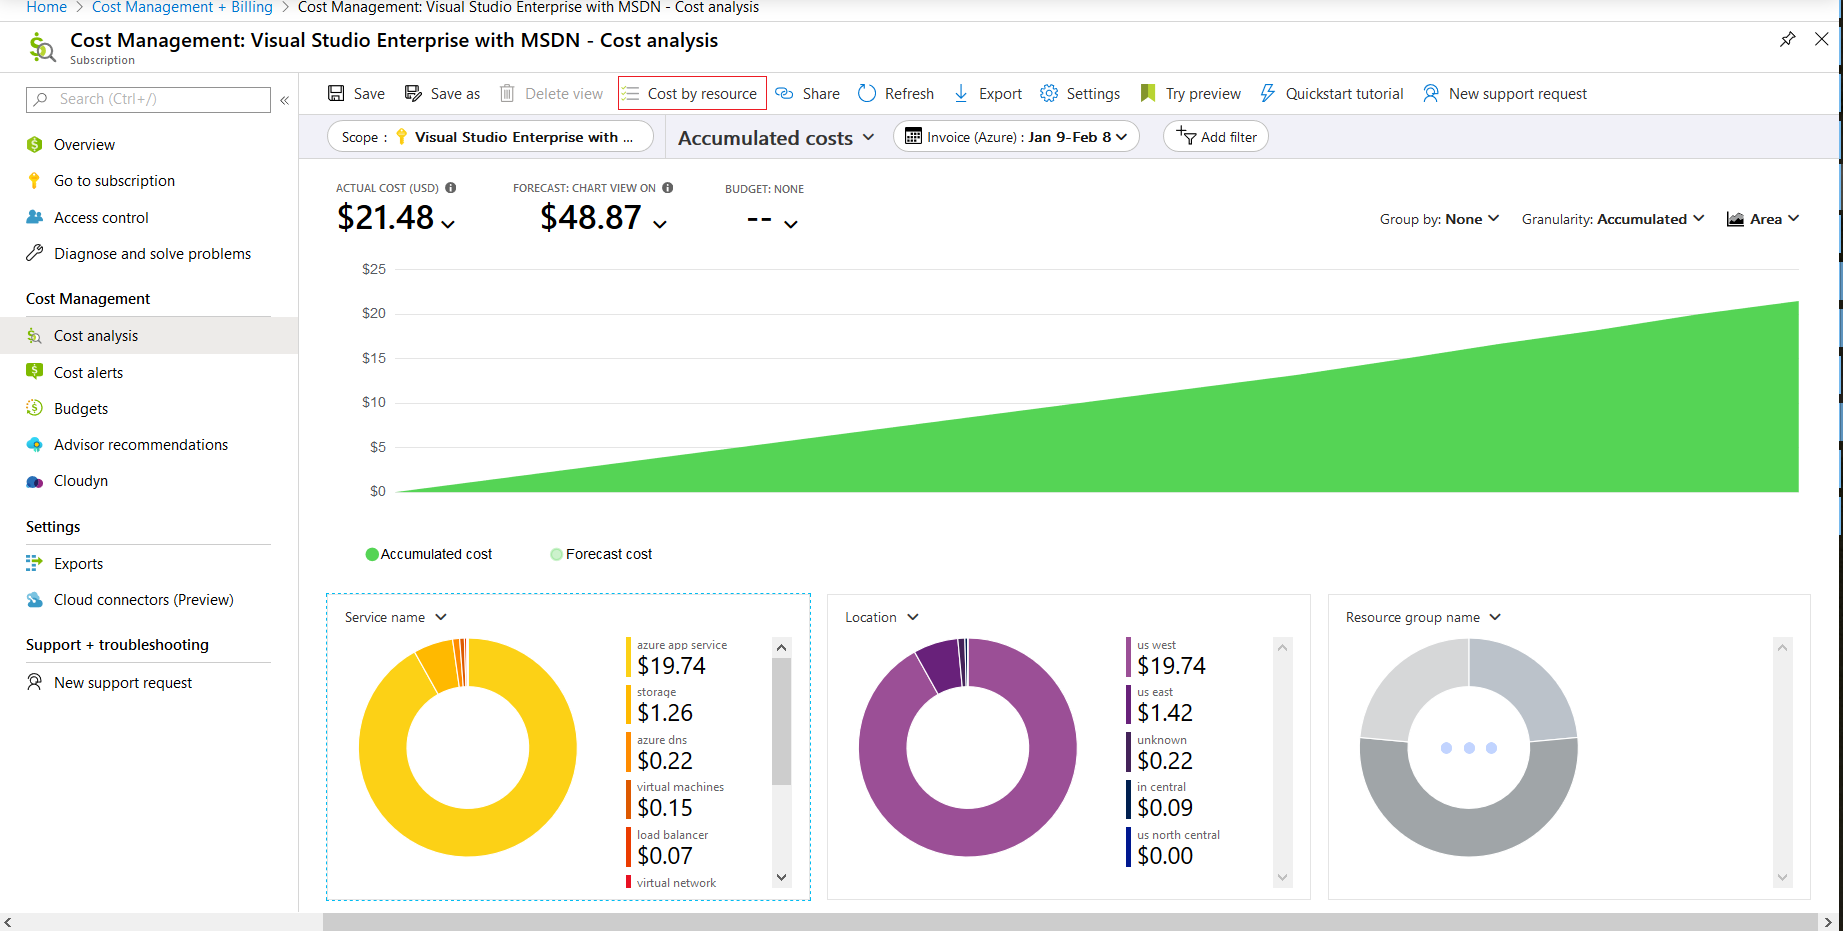Viewport: 1843px width, 931px height.
Task: Open the Area chart type dropdown
Action: pyautogui.click(x=1763, y=219)
